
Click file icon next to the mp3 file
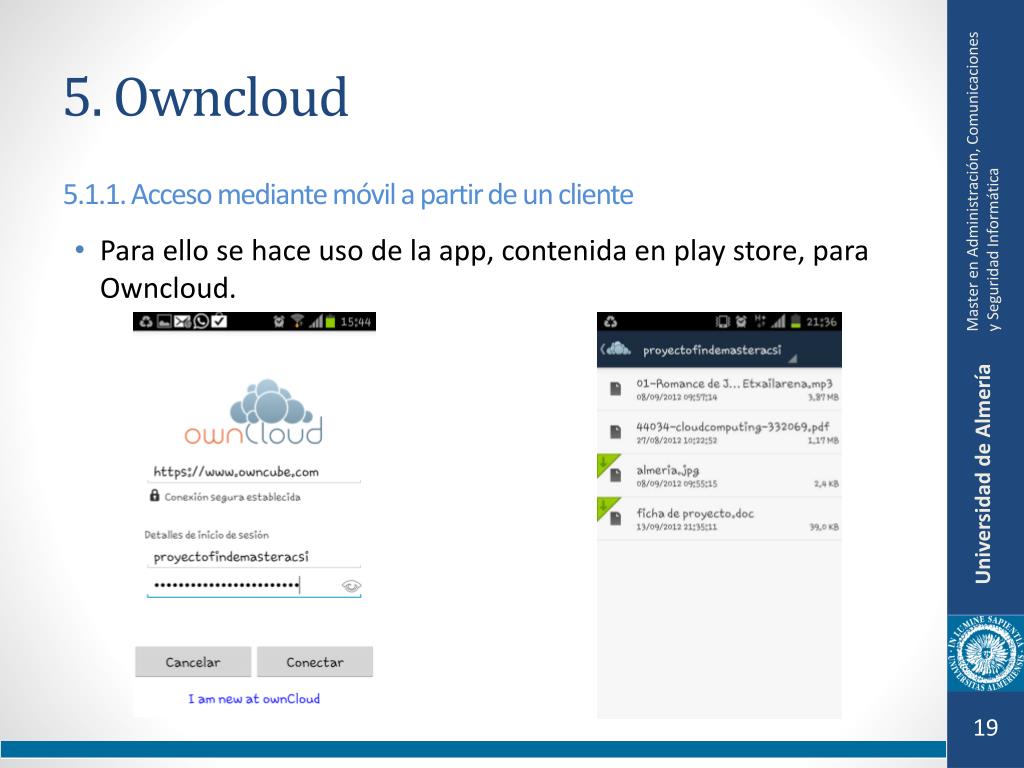pyautogui.click(x=615, y=389)
